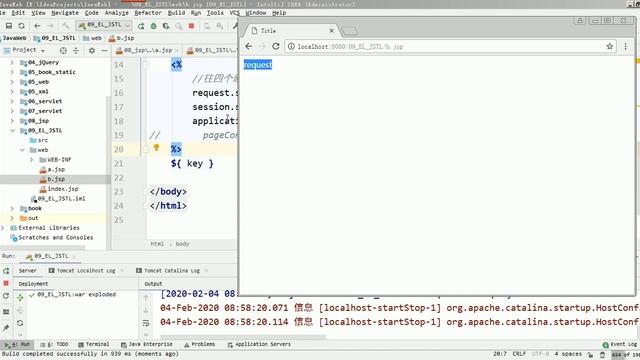Click the Run with Coverage icon

166,26
